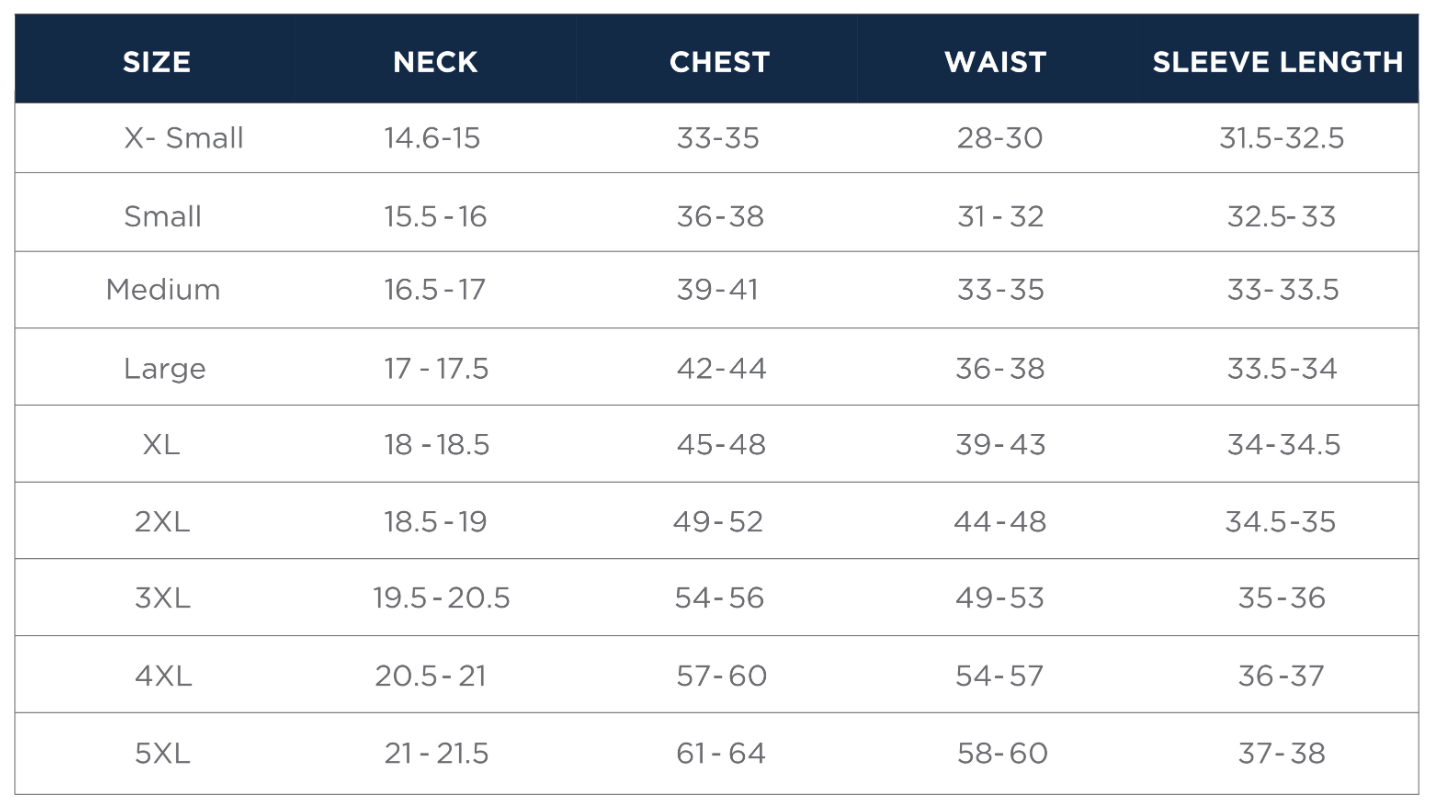Select the CHEST column header
Viewport: 1434px width, 812px height.
[719, 62]
